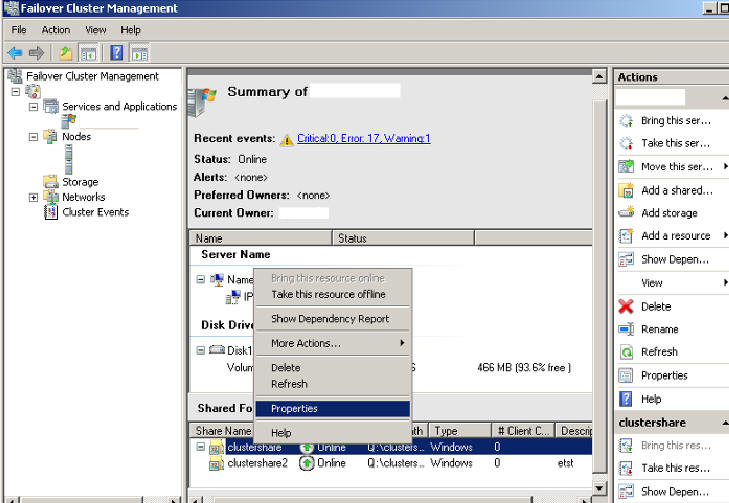Click the Up one level toolbar icon
The height and width of the screenshot is (503, 729).
[x=66, y=53]
